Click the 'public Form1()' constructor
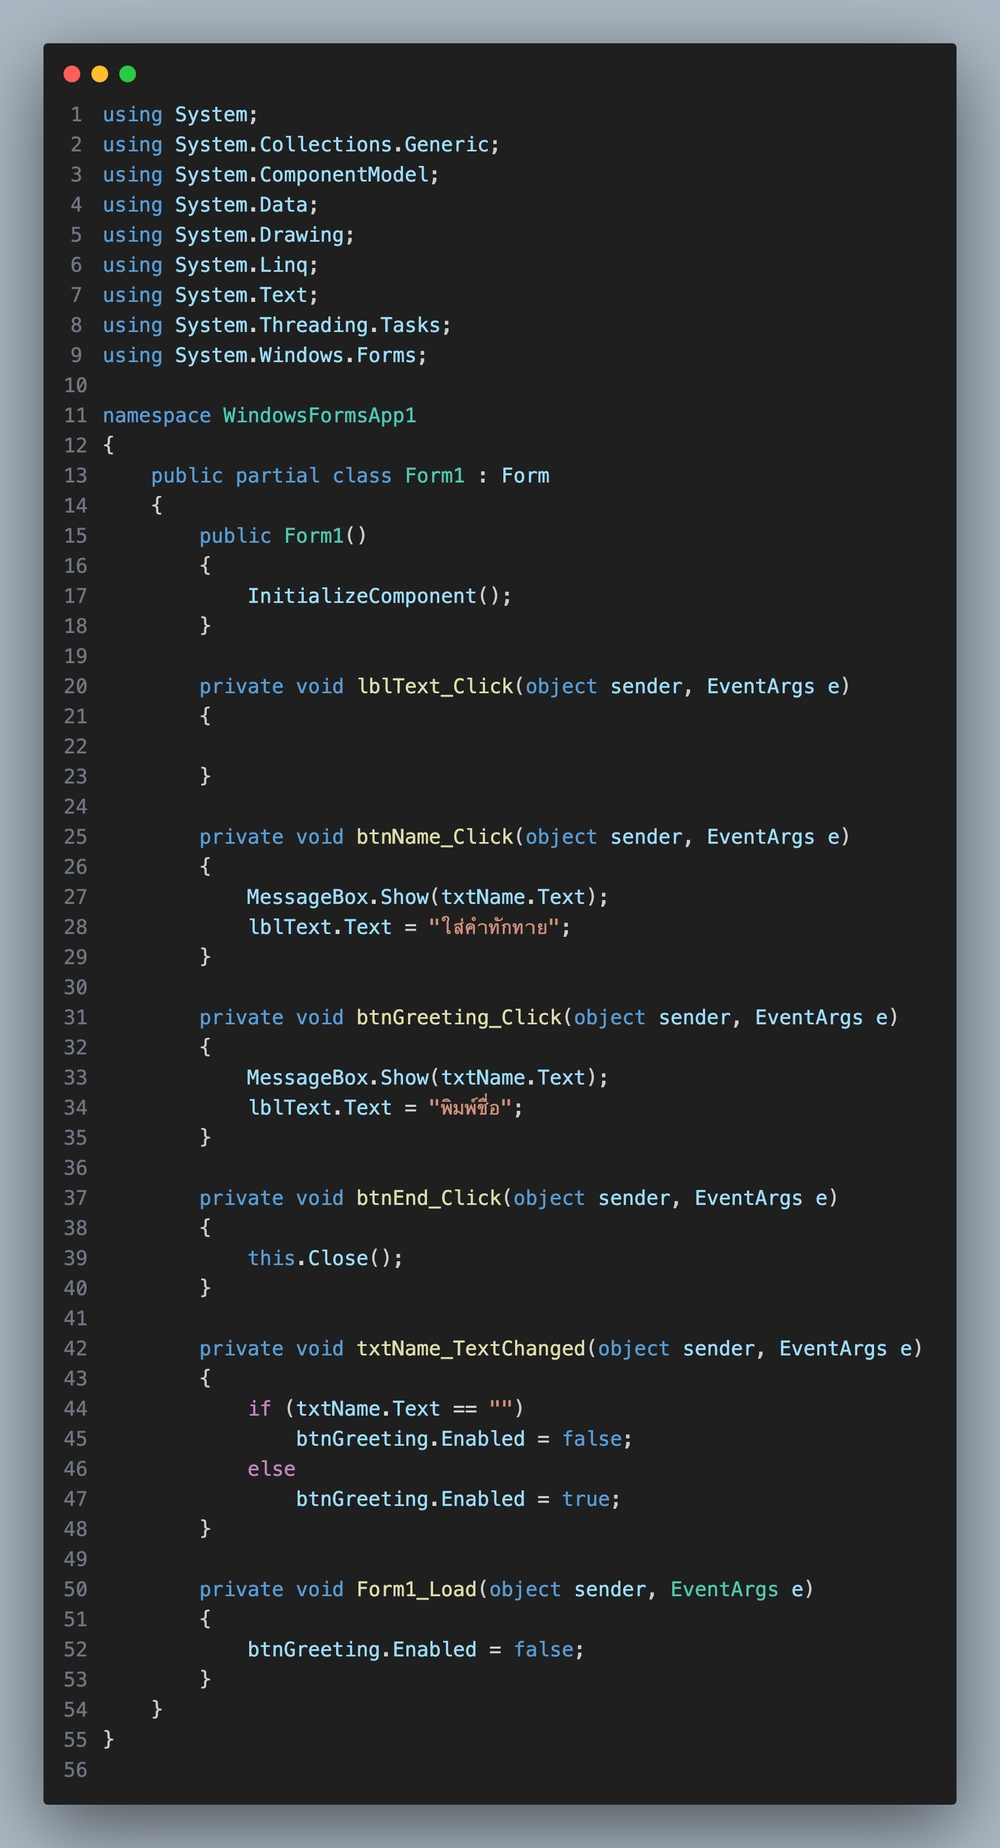Image resolution: width=1000 pixels, height=1848 pixels. pos(283,536)
